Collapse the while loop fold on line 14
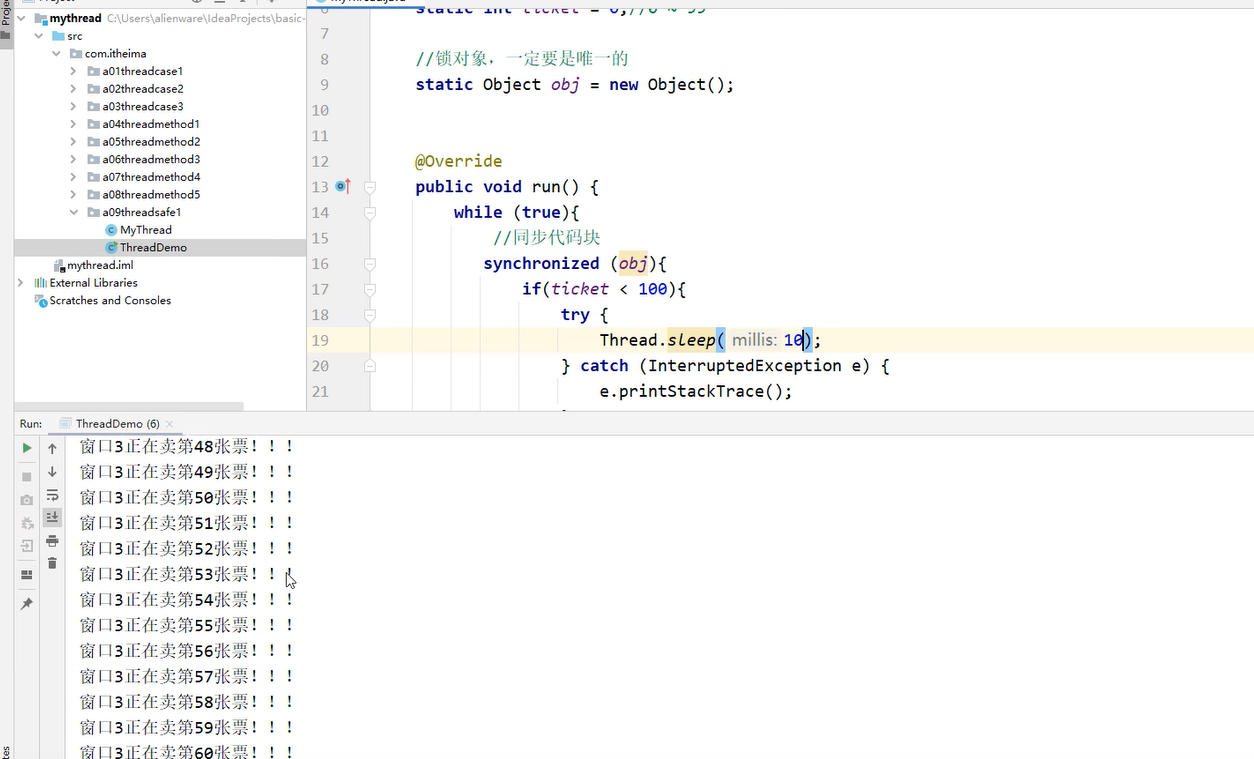The height and width of the screenshot is (759, 1254). pos(370,212)
